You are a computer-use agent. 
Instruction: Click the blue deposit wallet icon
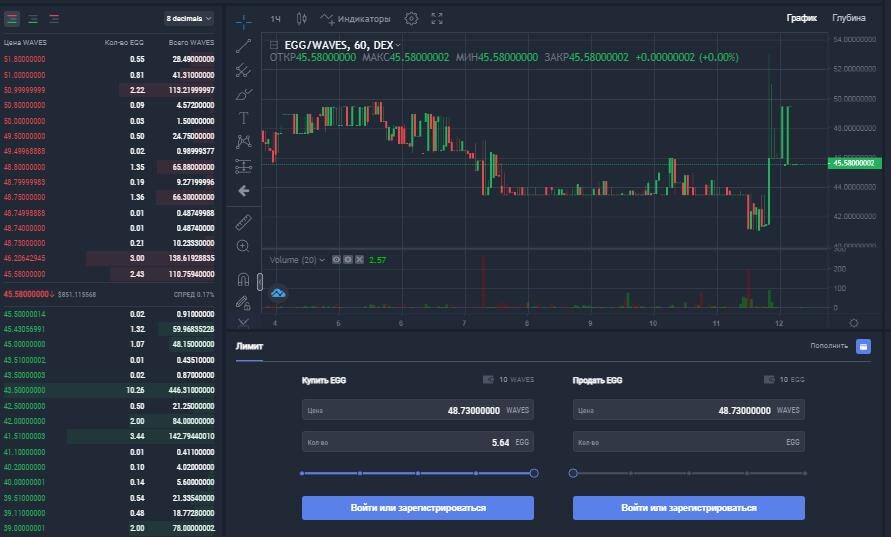click(863, 346)
